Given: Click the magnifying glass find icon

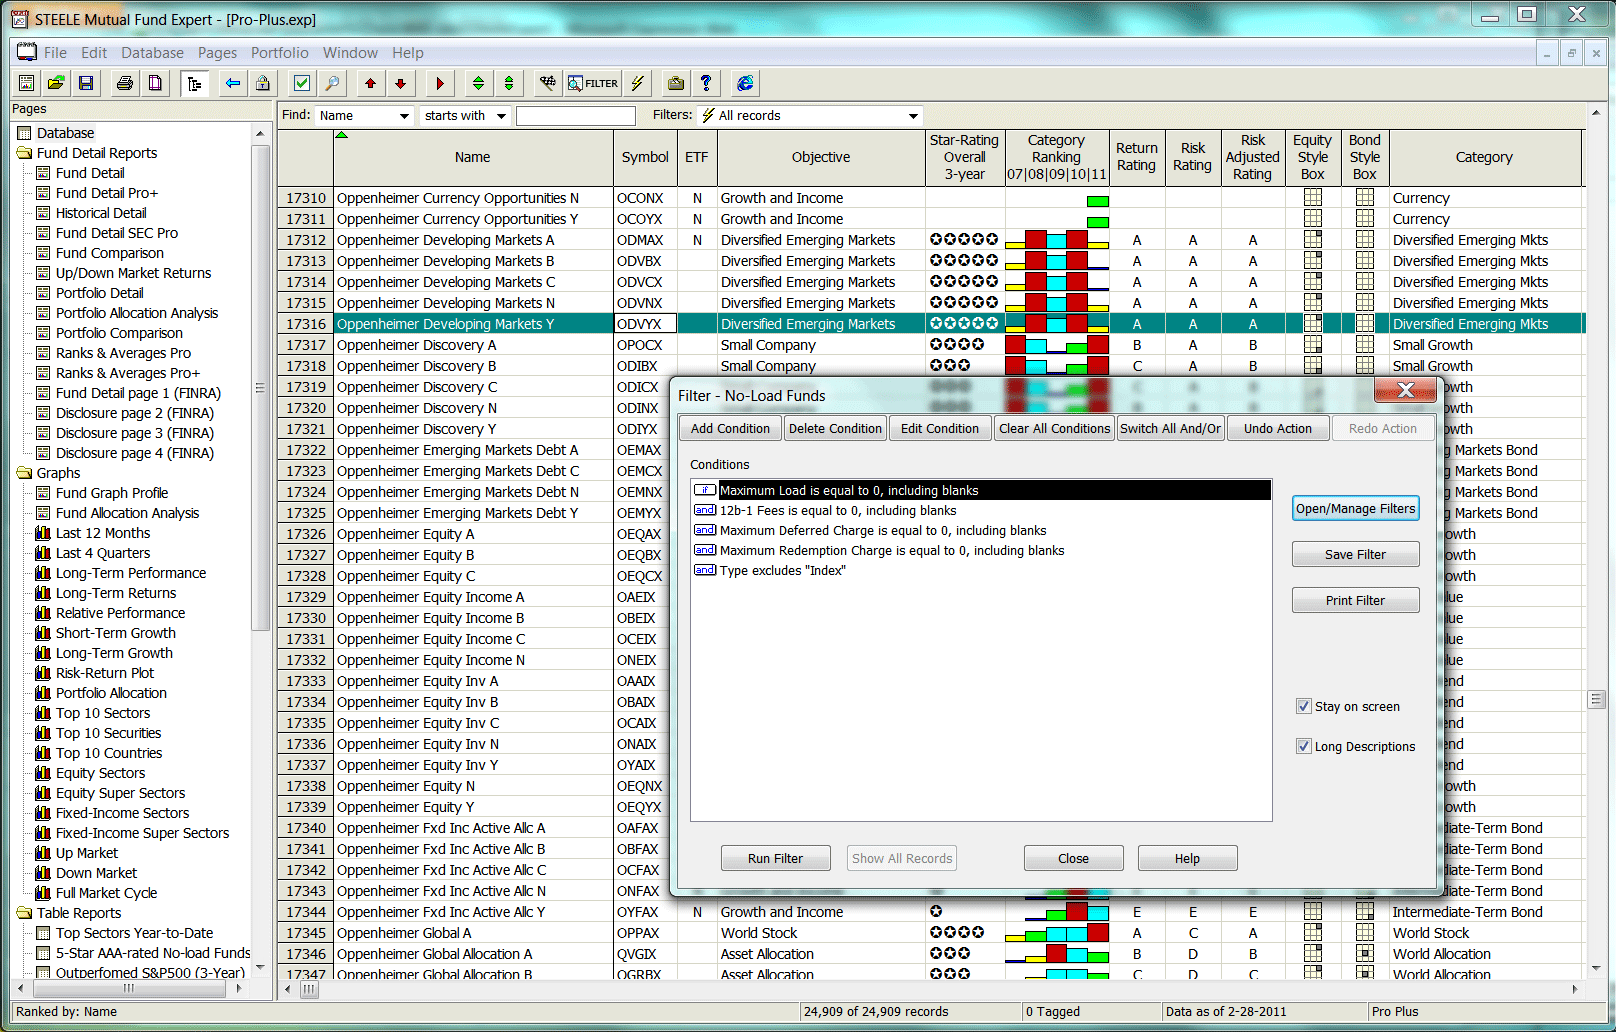Looking at the screenshot, I should click(x=332, y=83).
